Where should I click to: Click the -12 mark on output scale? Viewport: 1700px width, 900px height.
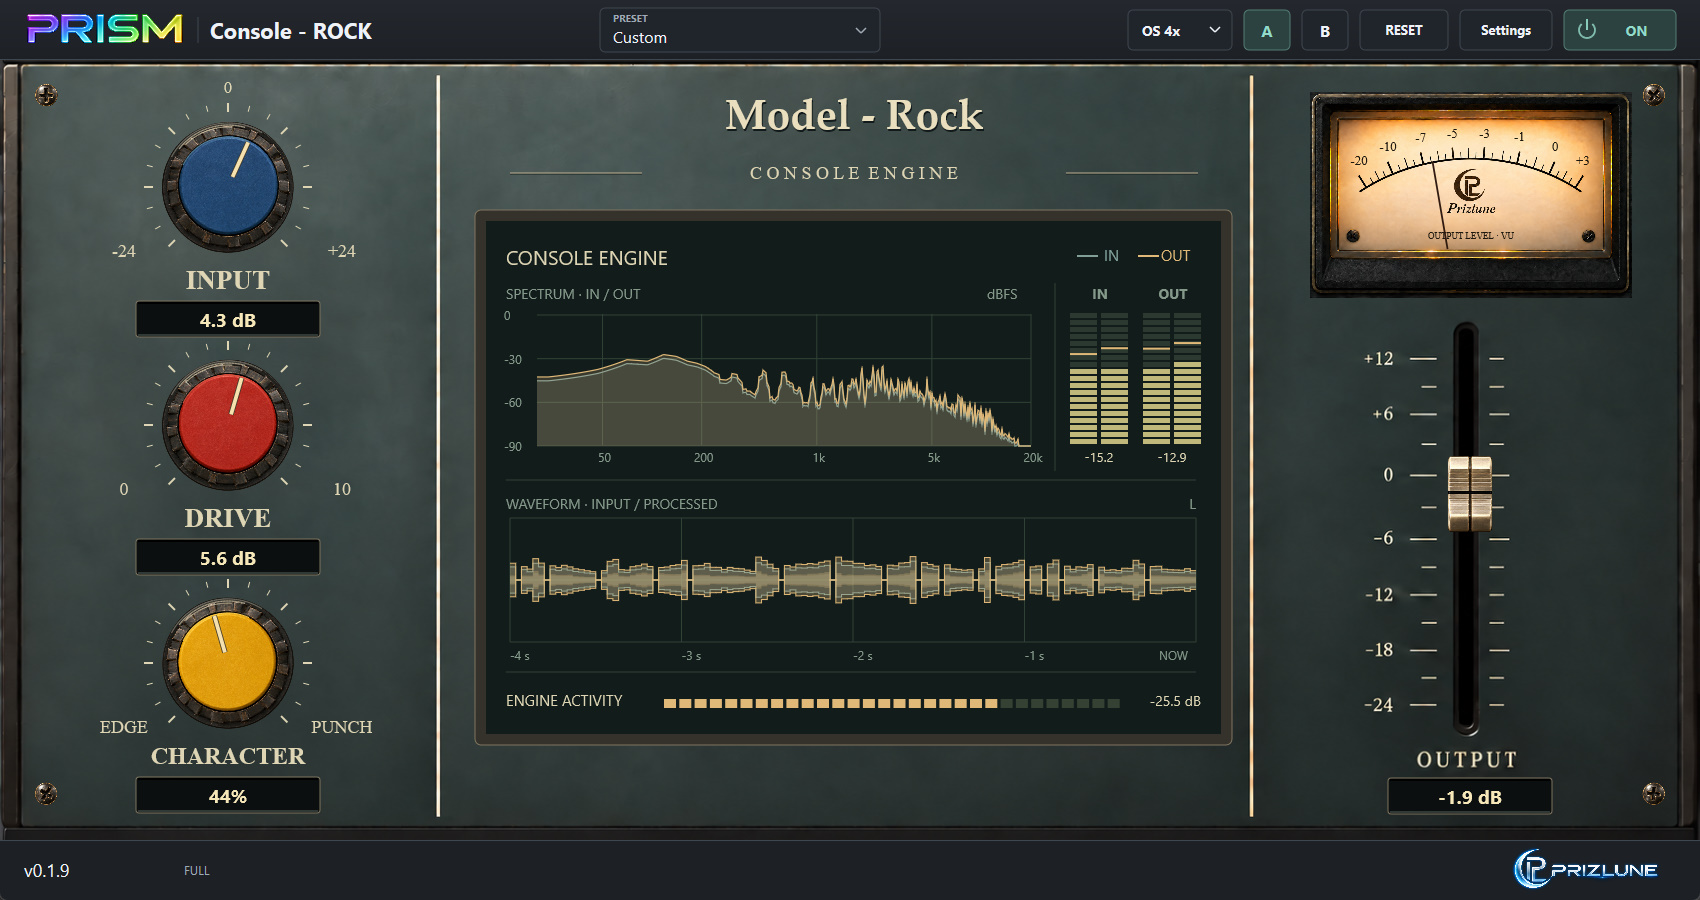1379,594
